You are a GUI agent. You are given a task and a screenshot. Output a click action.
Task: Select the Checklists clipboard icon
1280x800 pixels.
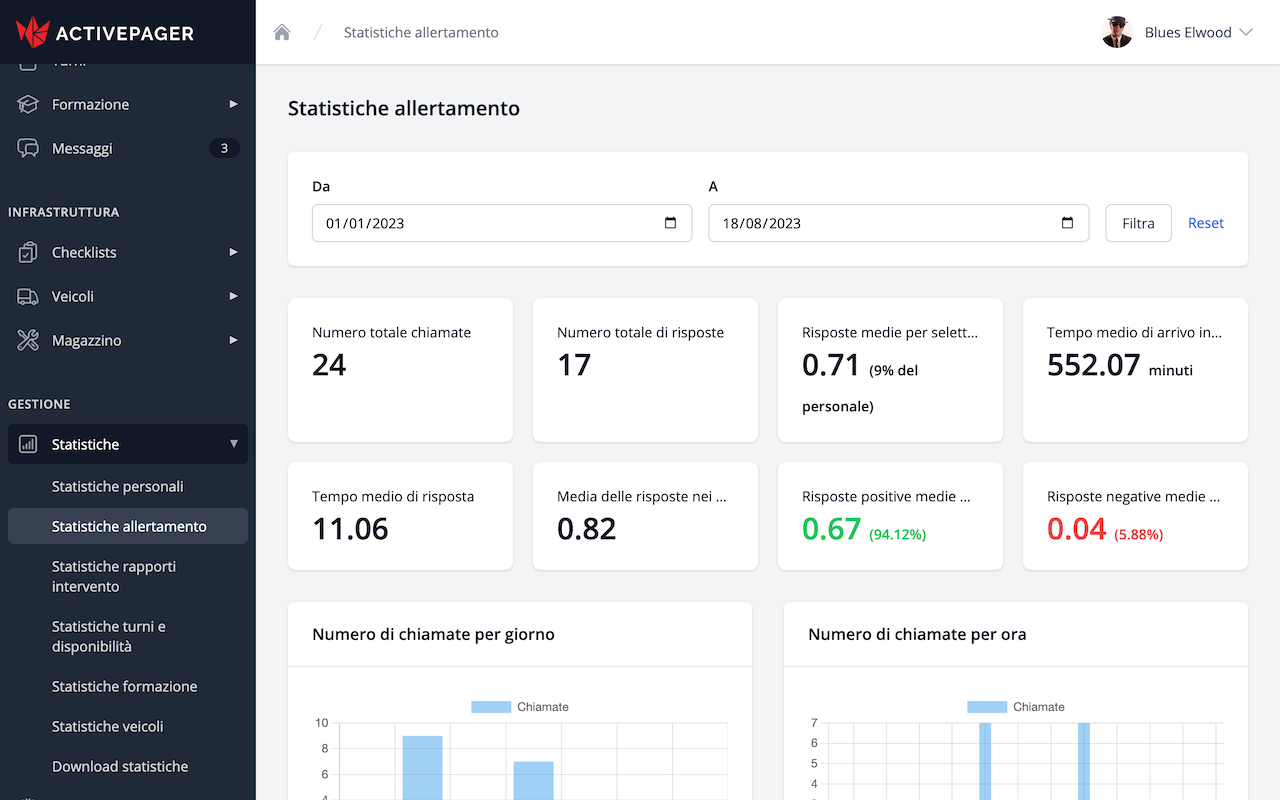point(25,252)
